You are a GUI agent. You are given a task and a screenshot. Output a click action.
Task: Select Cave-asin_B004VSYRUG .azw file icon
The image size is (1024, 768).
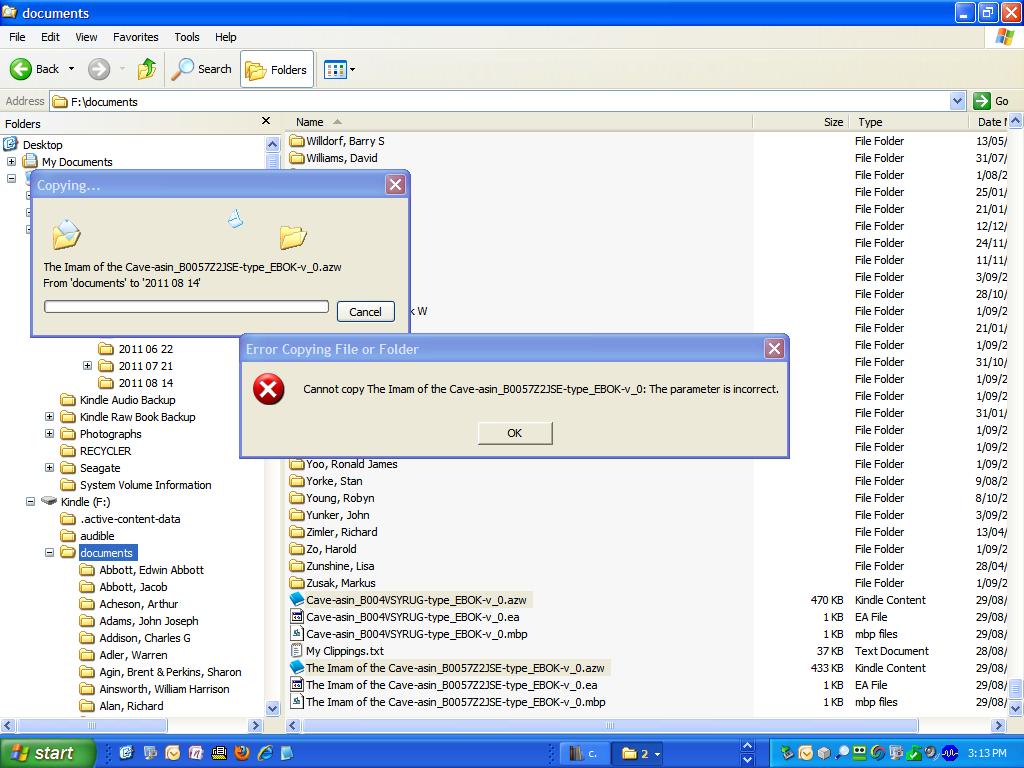pyautogui.click(x=296, y=599)
